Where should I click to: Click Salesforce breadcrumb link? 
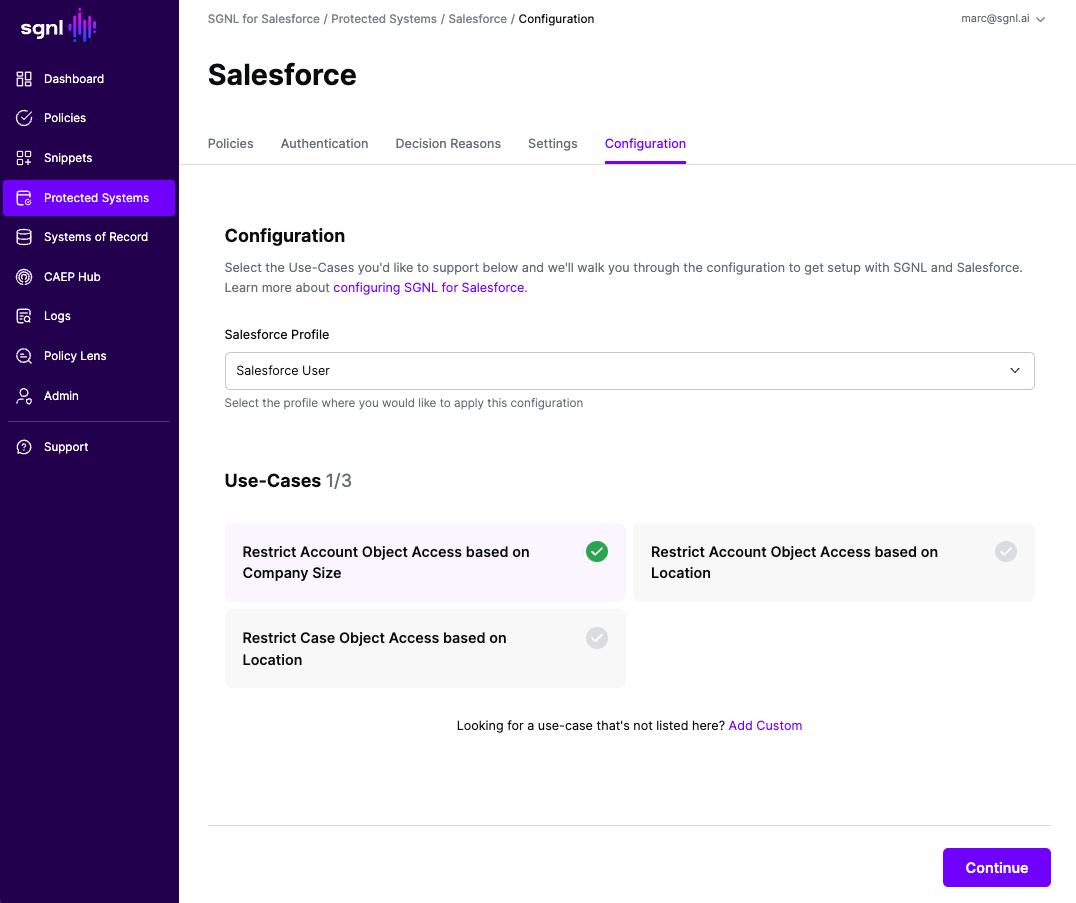tap(478, 19)
